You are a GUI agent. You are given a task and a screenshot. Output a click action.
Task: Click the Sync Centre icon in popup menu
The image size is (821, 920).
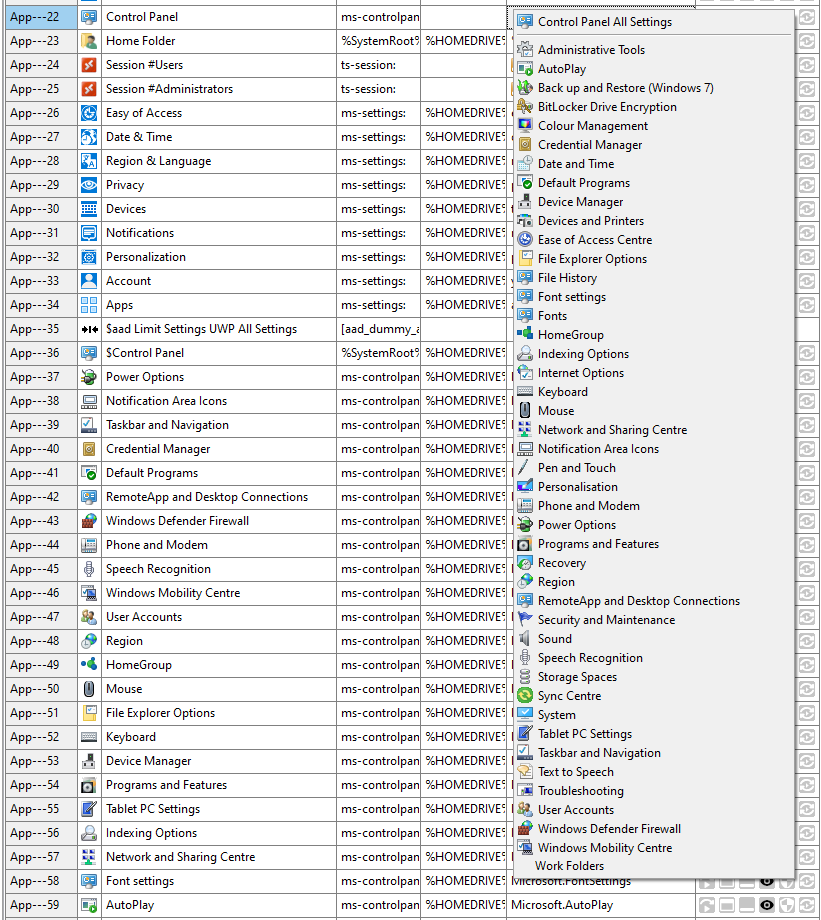525,696
